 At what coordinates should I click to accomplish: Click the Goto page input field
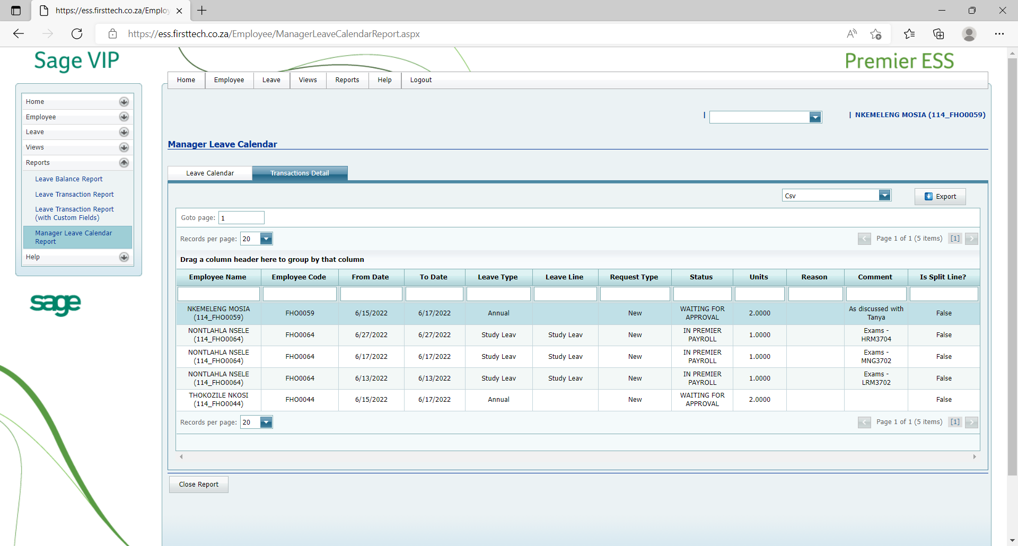point(241,217)
